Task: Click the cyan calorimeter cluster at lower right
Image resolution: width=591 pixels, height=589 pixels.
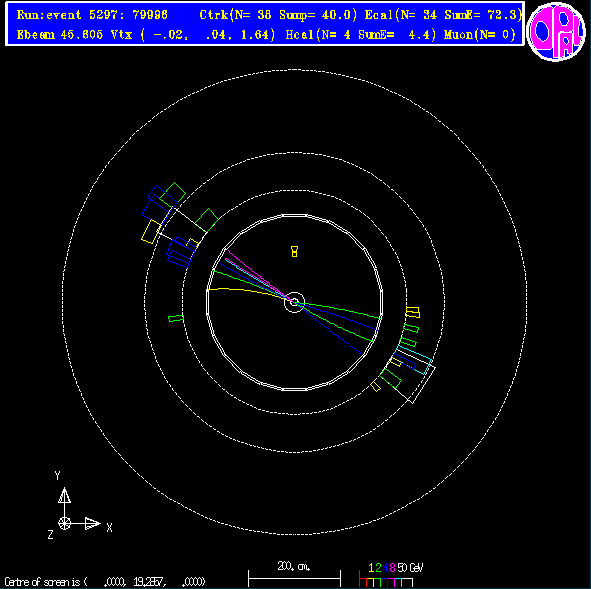Action: point(413,359)
